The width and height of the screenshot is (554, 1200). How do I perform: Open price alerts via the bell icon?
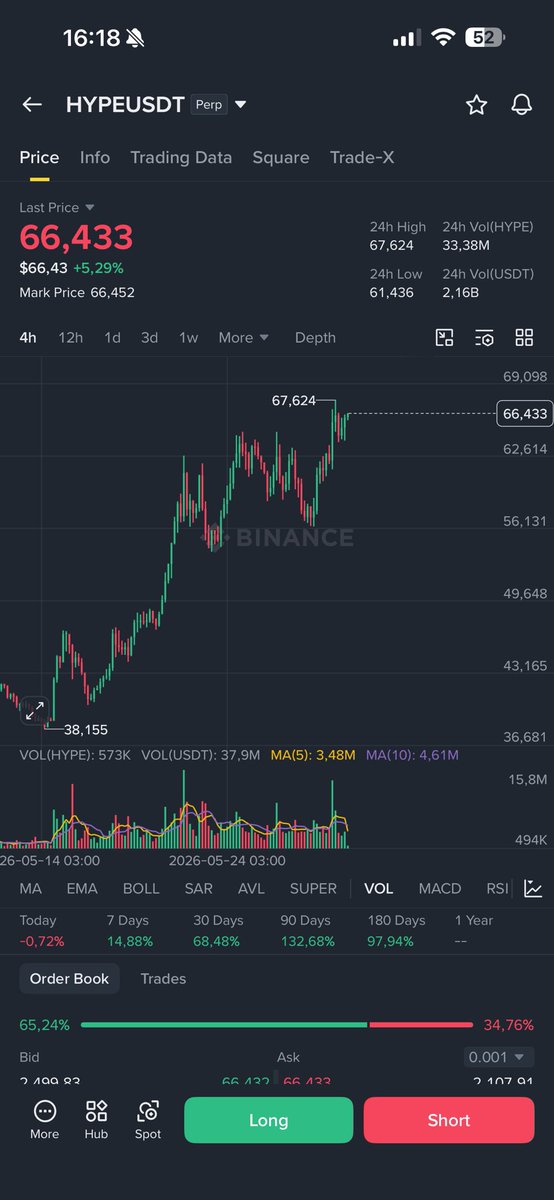pyautogui.click(x=522, y=105)
